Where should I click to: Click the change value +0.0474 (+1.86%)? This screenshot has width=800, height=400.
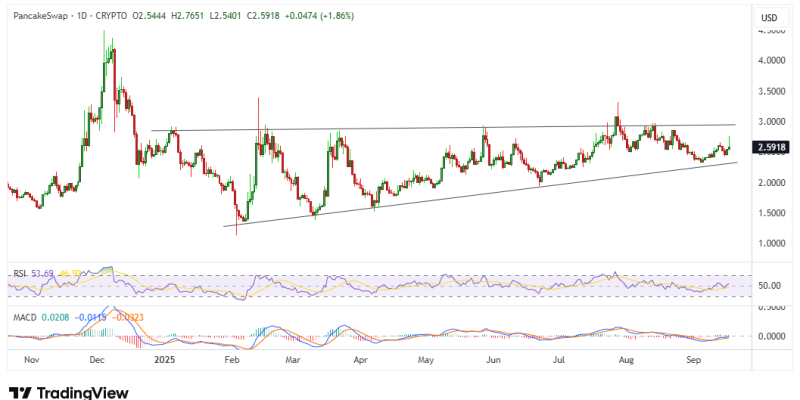click(319, 16)
